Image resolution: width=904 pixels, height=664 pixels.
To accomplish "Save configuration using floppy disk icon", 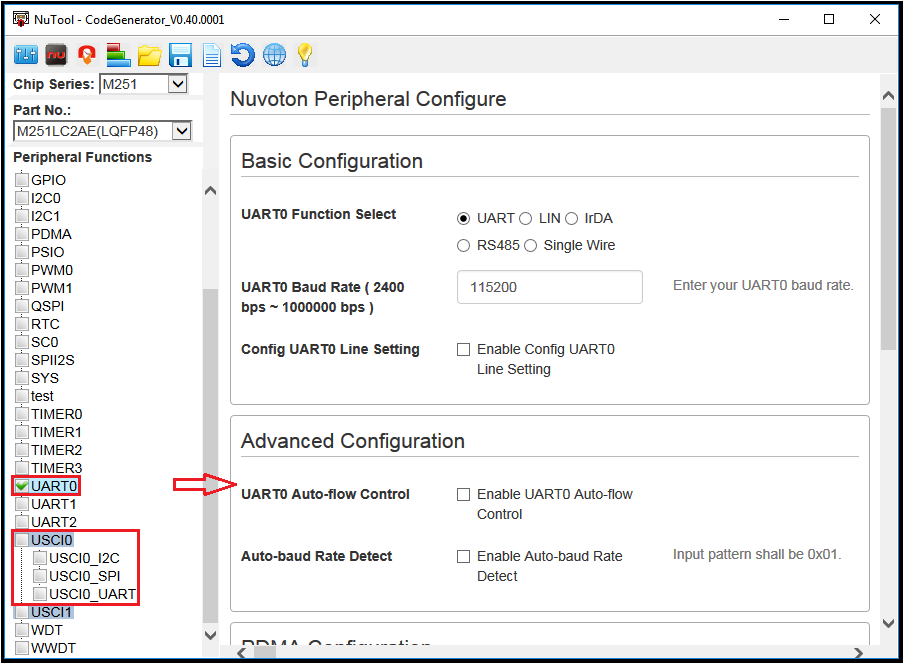I will [x=180, y=55].
